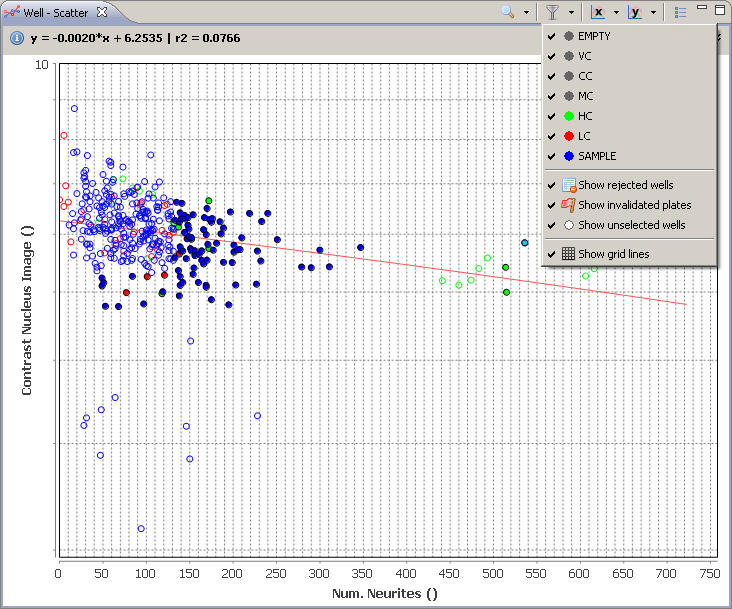Click the gray EMPTY color dot
This screenshot has height=609, width=732.
pos(569,36)
